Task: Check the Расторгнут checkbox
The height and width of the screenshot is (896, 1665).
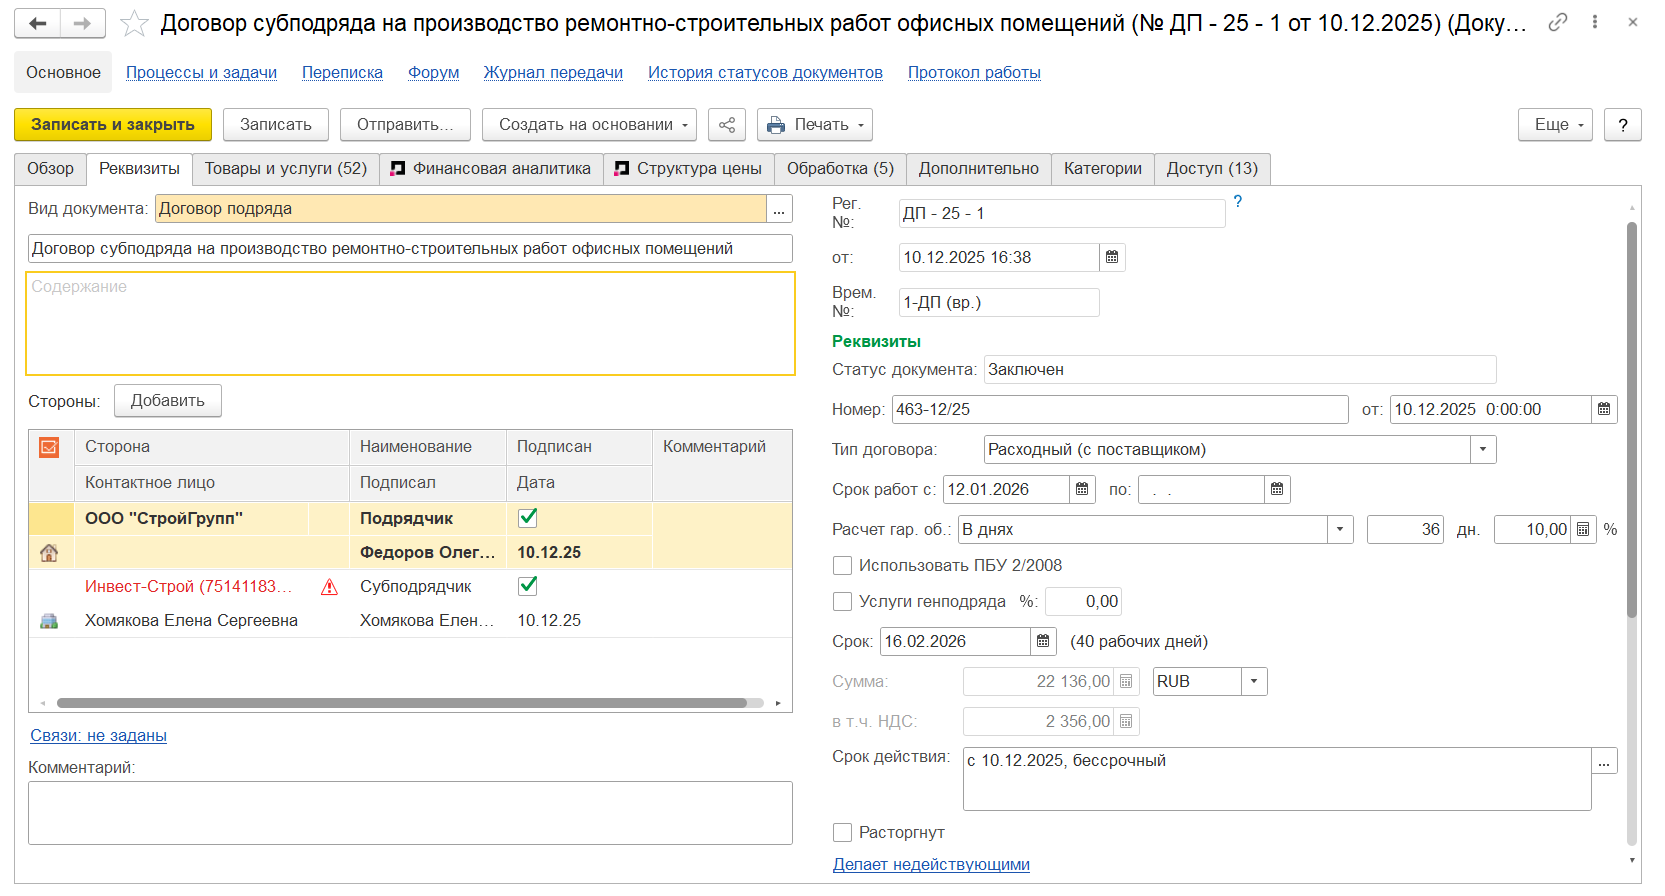Action: [843, 833]
